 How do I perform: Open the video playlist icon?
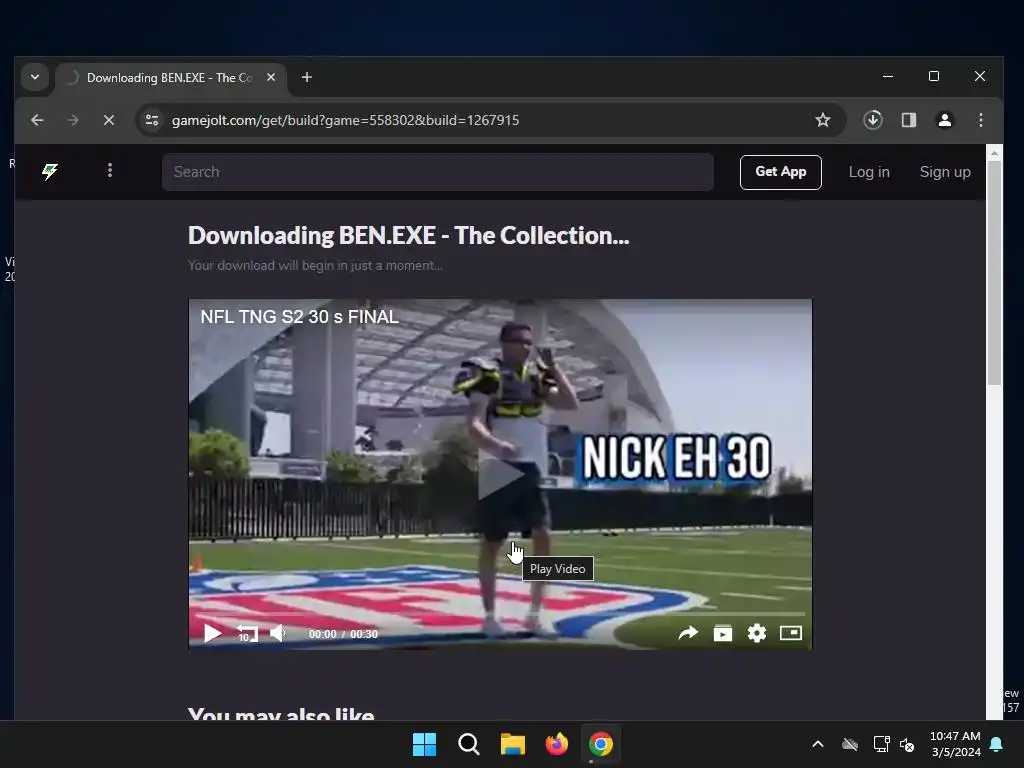click(723, 633)
